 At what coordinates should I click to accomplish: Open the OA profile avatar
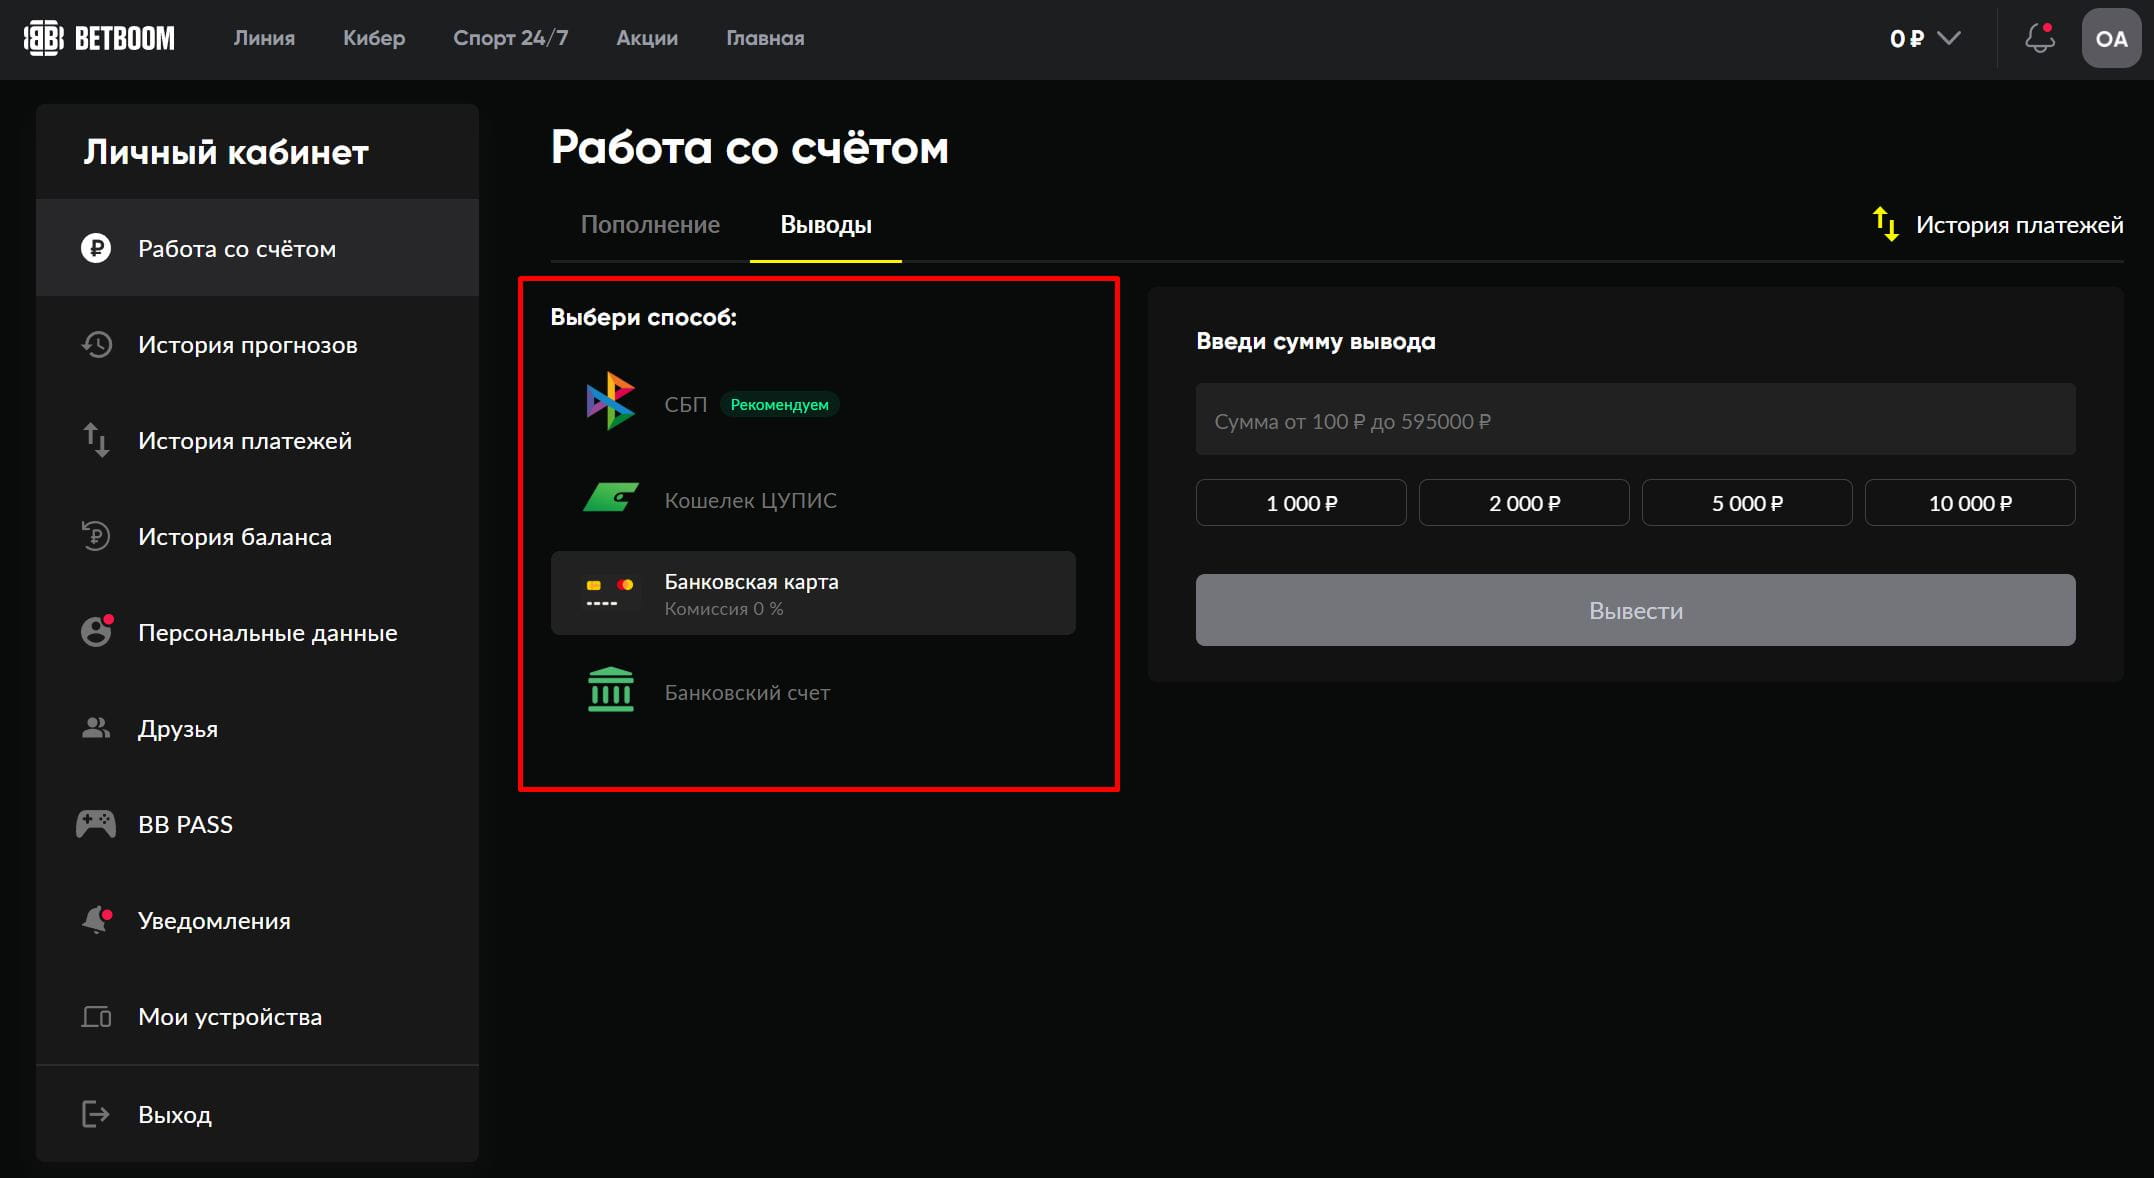[2111, 38]
